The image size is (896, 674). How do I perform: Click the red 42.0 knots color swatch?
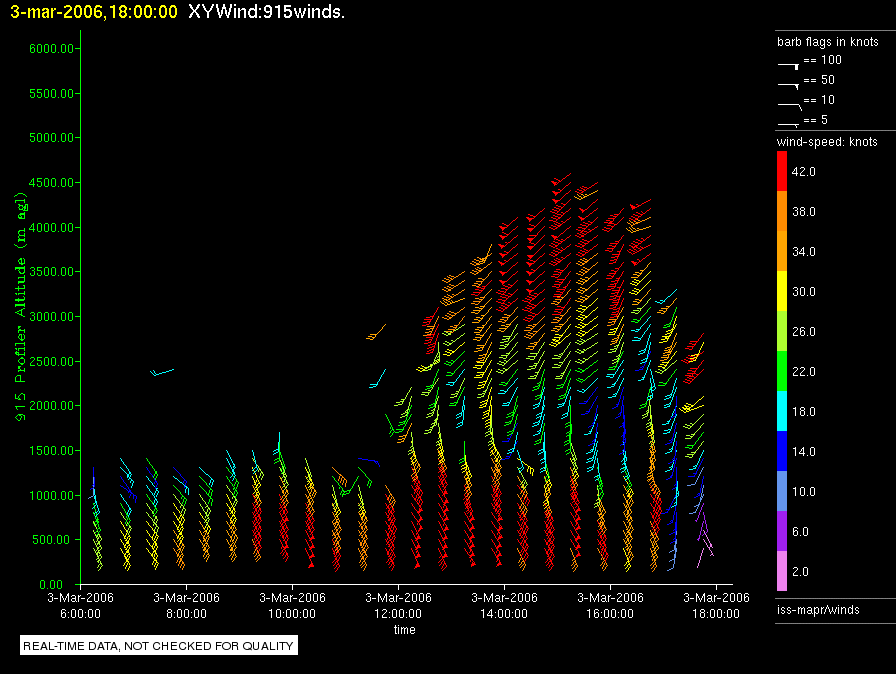(783, 172)
